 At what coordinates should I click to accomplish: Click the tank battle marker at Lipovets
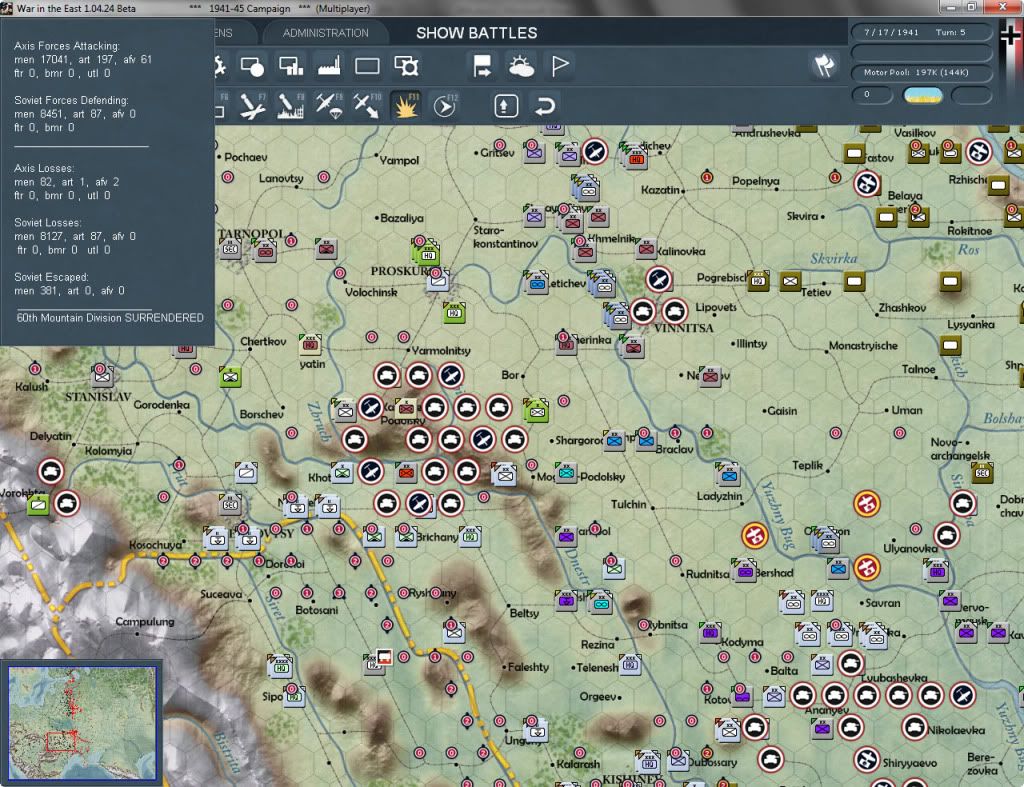coord(675,311)
